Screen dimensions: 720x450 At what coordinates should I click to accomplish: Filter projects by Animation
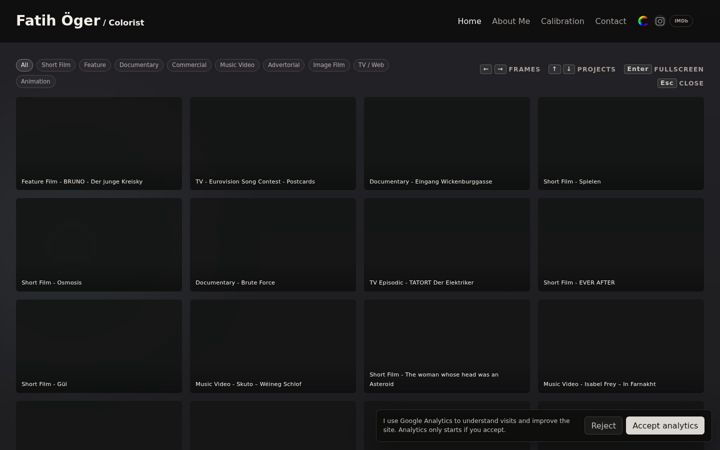pyautogui.click(x=35, y=82)
